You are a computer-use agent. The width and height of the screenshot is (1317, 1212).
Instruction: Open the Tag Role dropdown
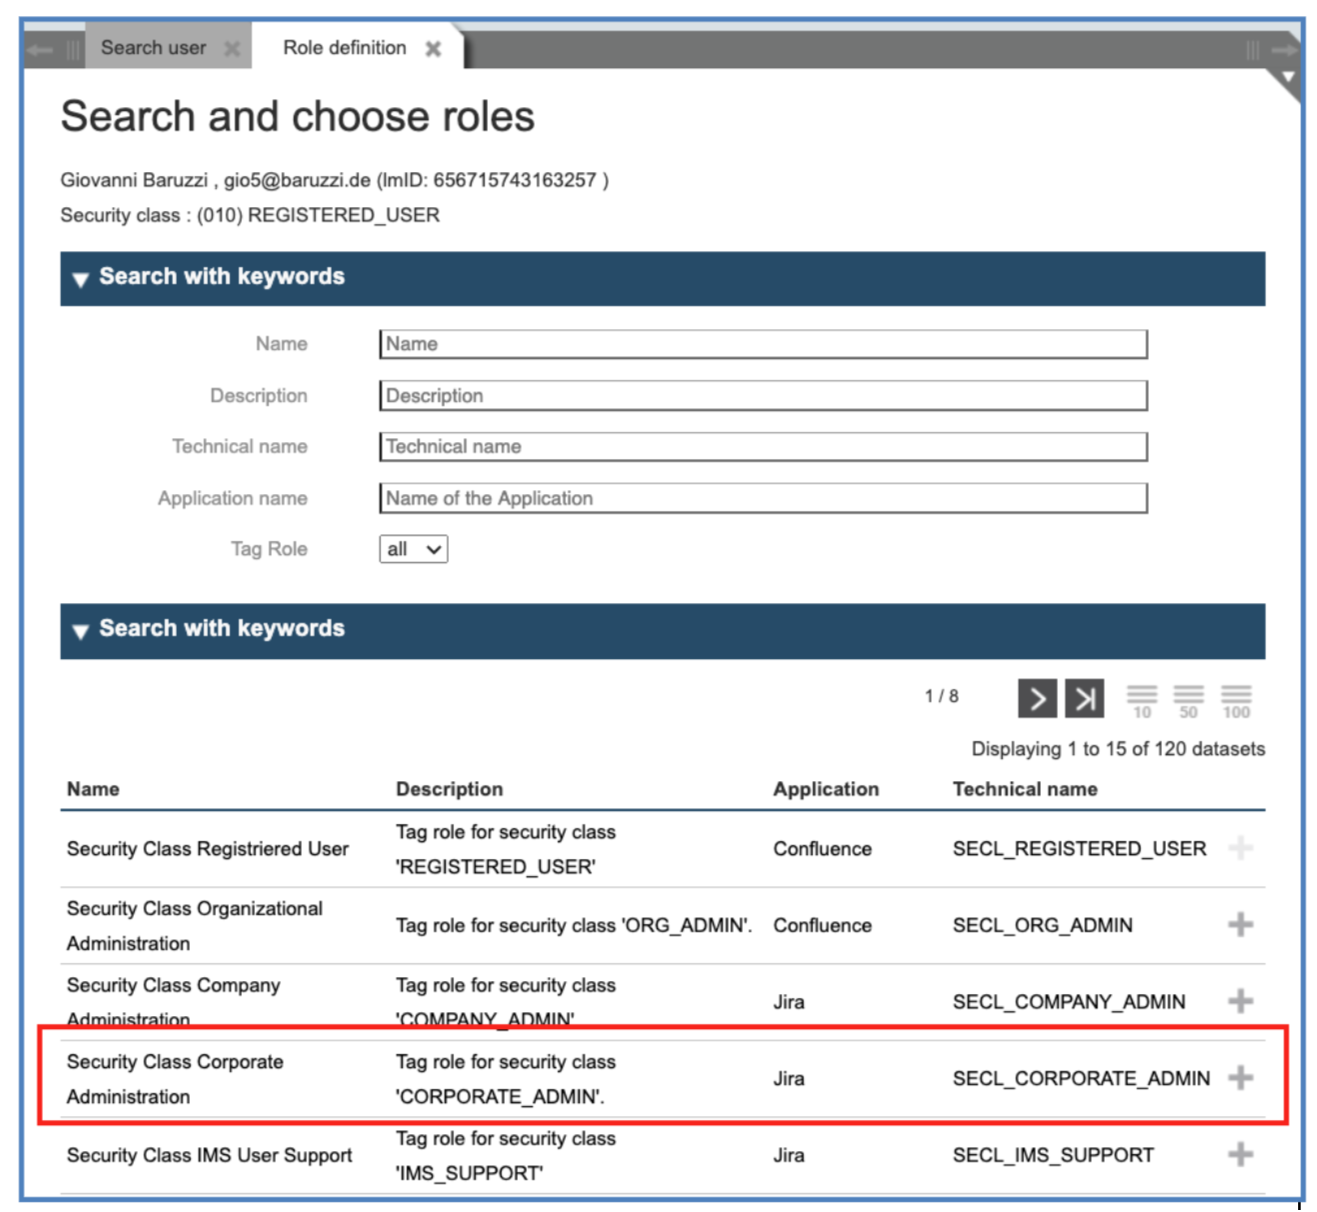click(x=413, y=549)
